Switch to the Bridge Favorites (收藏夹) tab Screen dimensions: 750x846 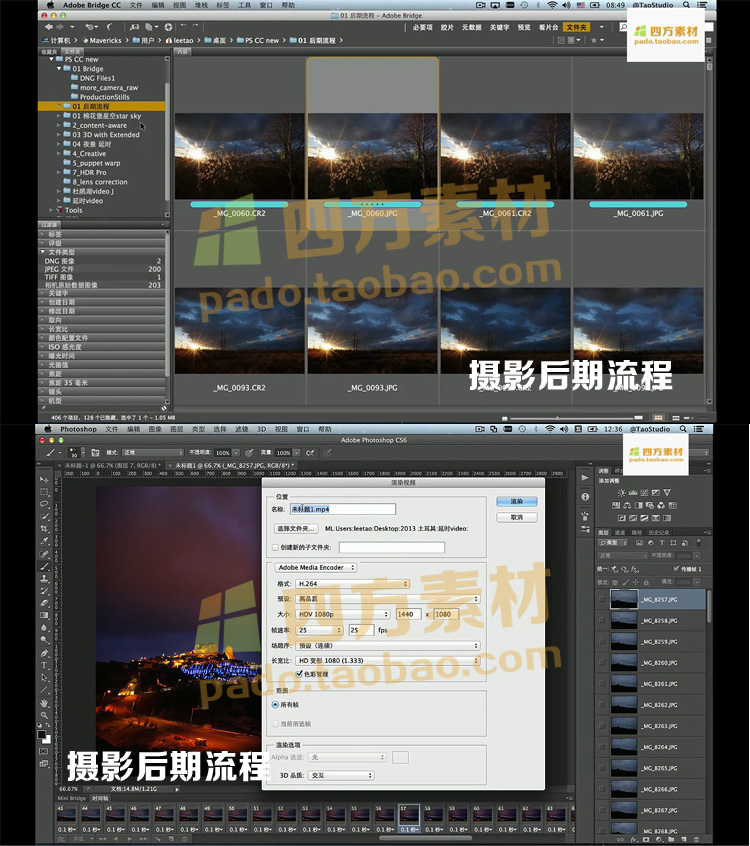[x=50, y=52]
